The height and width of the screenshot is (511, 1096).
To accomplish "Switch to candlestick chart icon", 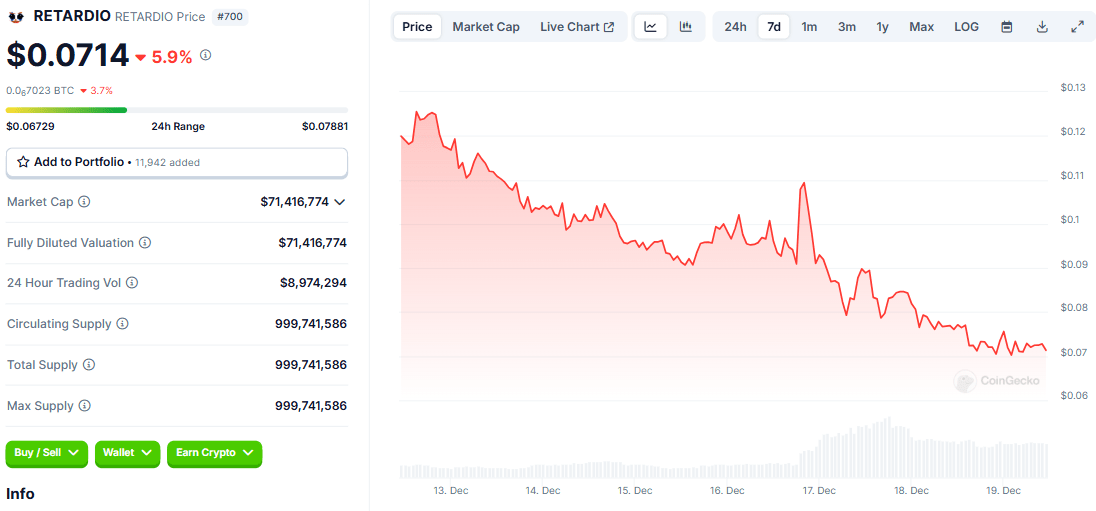I will 686,27.
